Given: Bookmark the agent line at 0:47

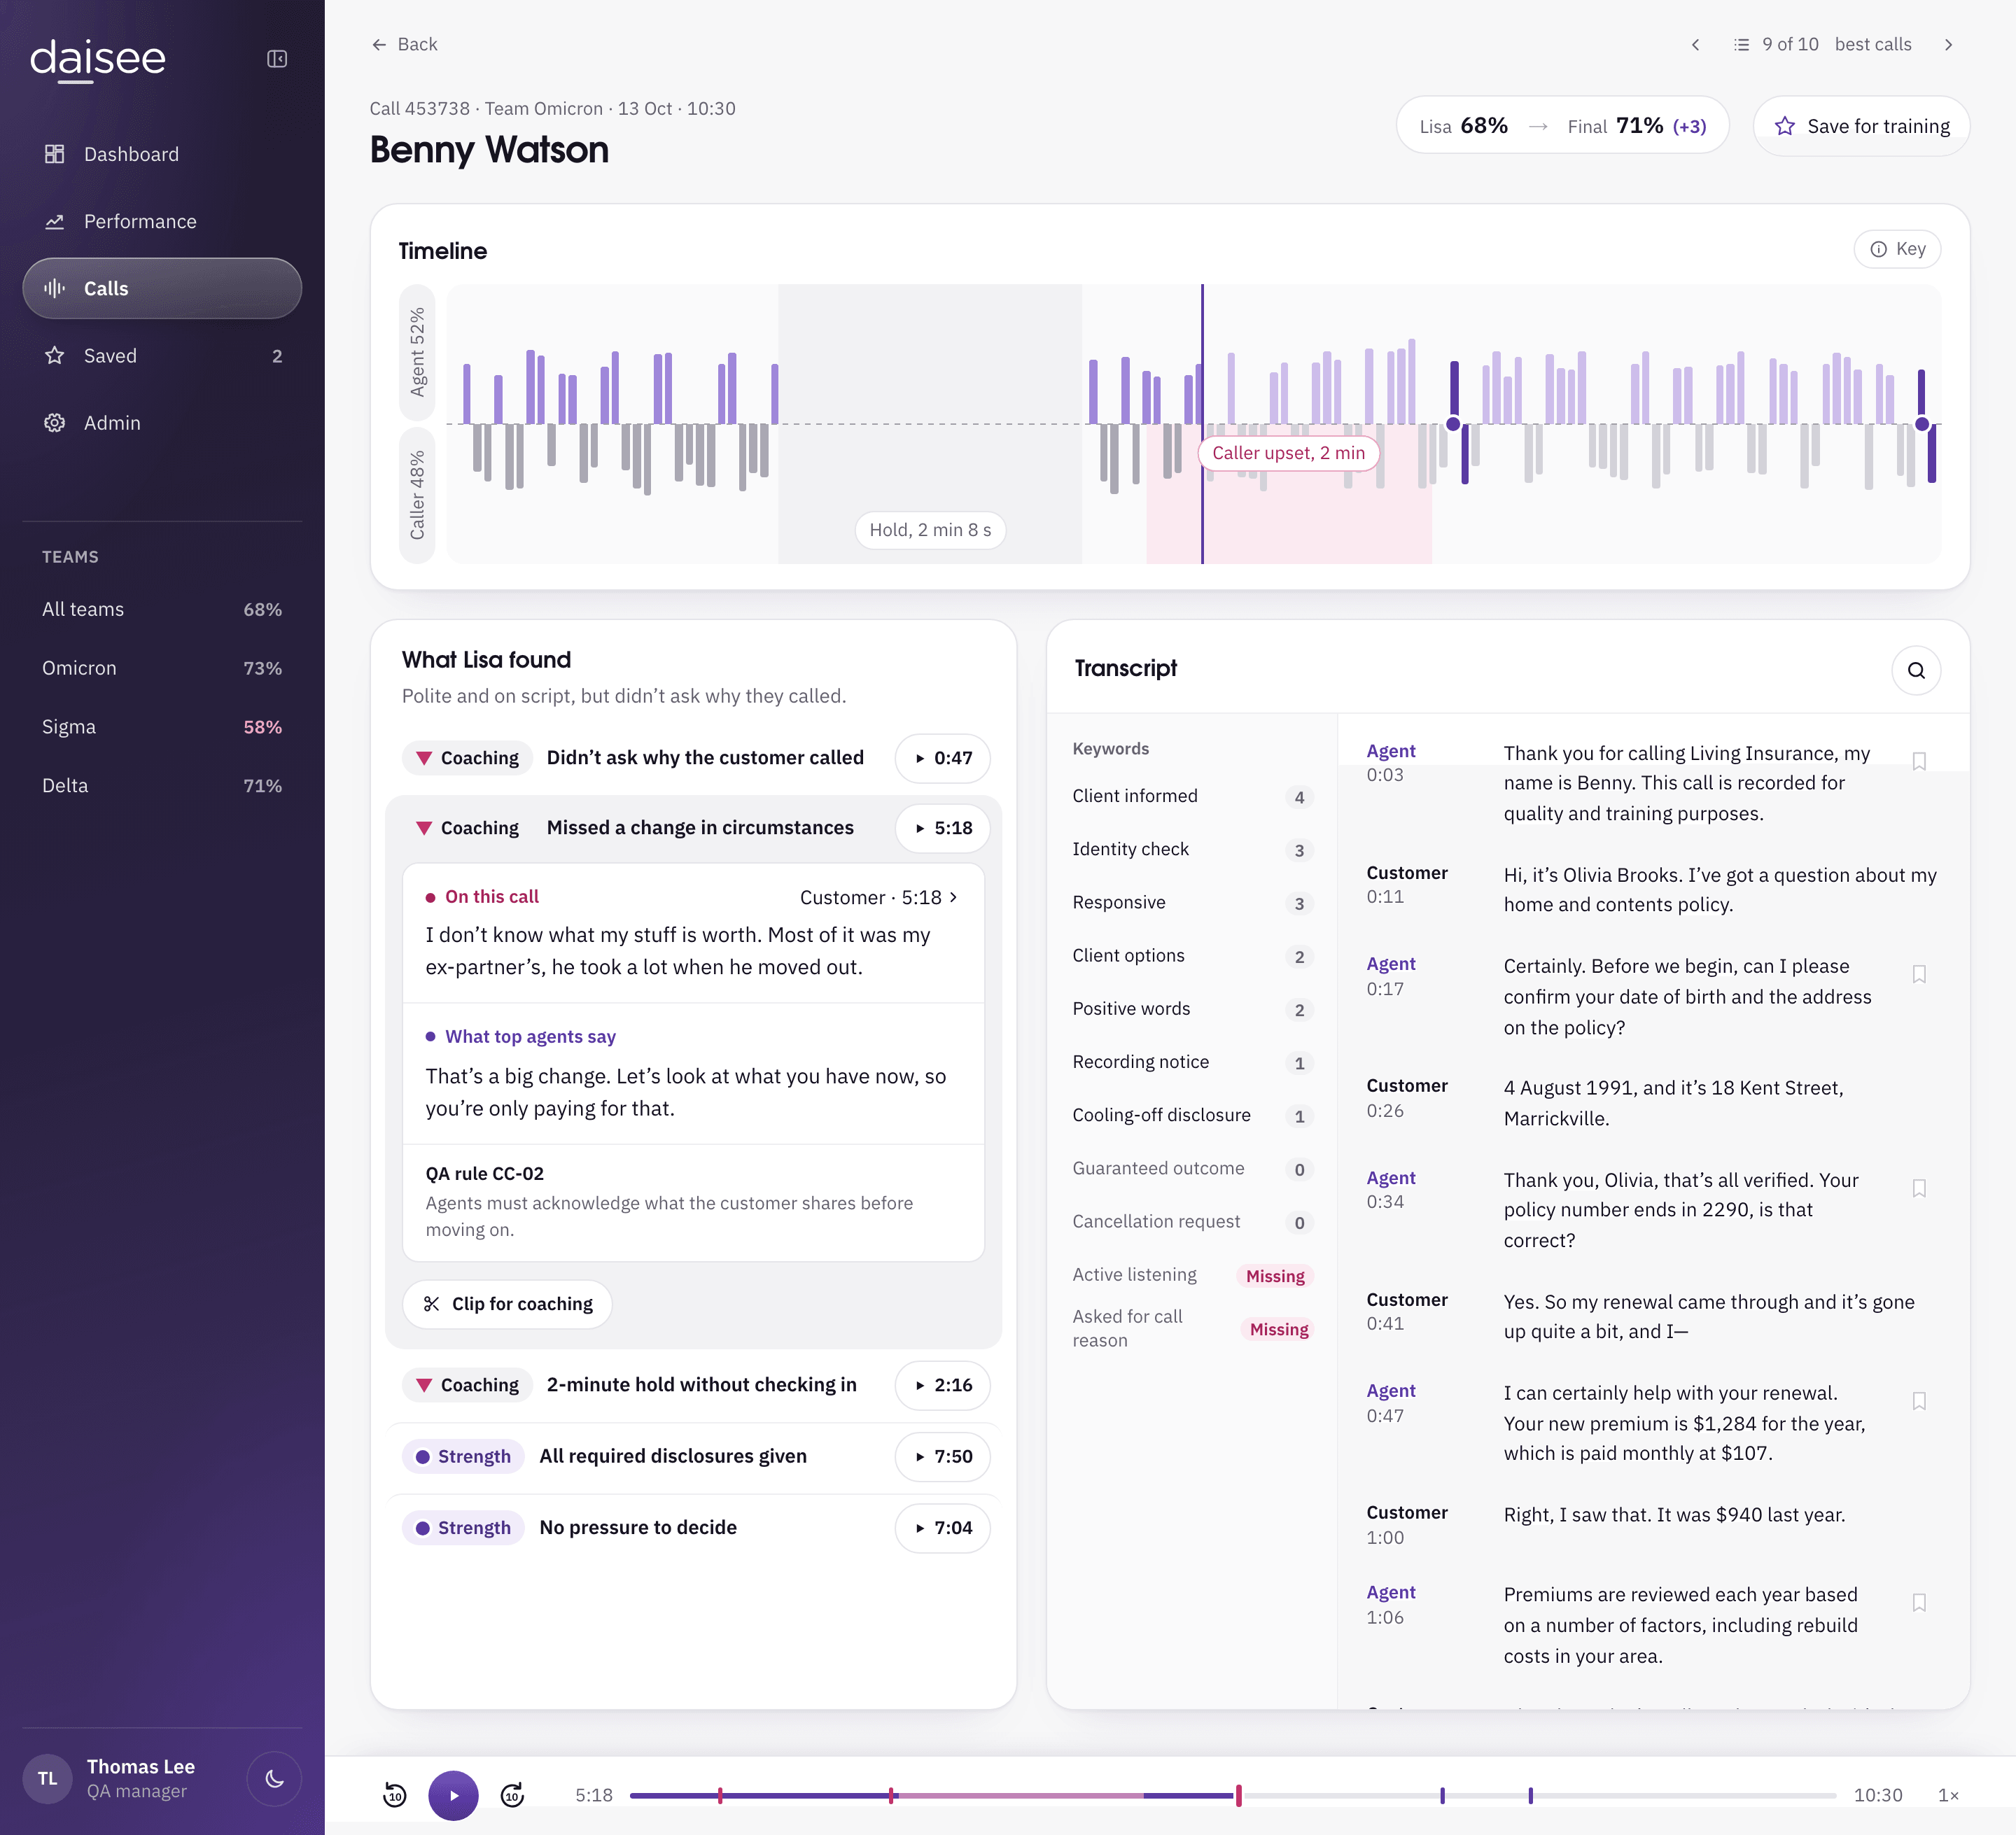Looking at the screenshot, I should 1919,1401.
